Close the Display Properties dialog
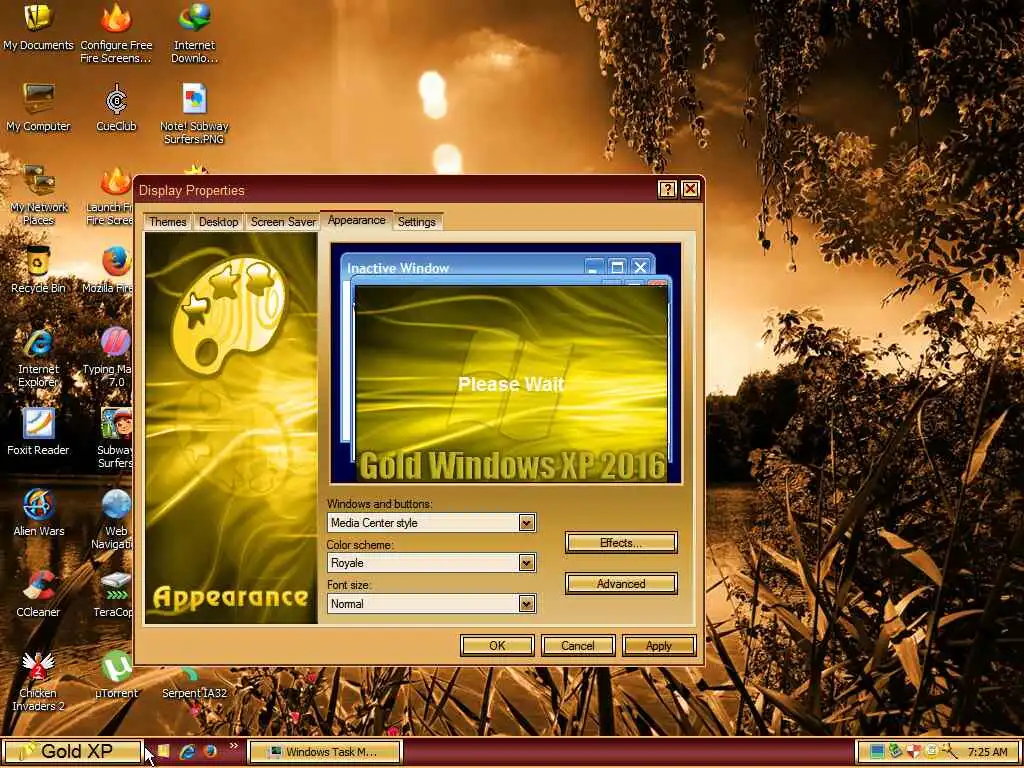This screenshot has height=768, width=1024. [690, 189]
